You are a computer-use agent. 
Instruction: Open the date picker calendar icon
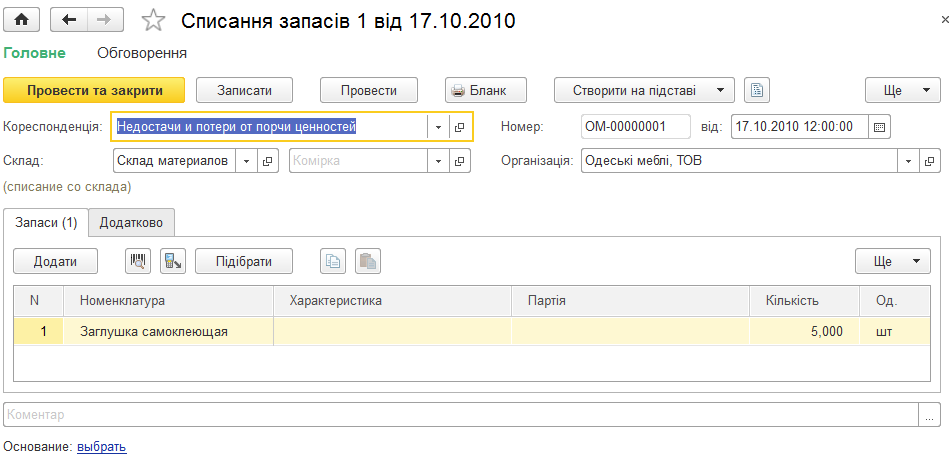(x=879, y=127)
